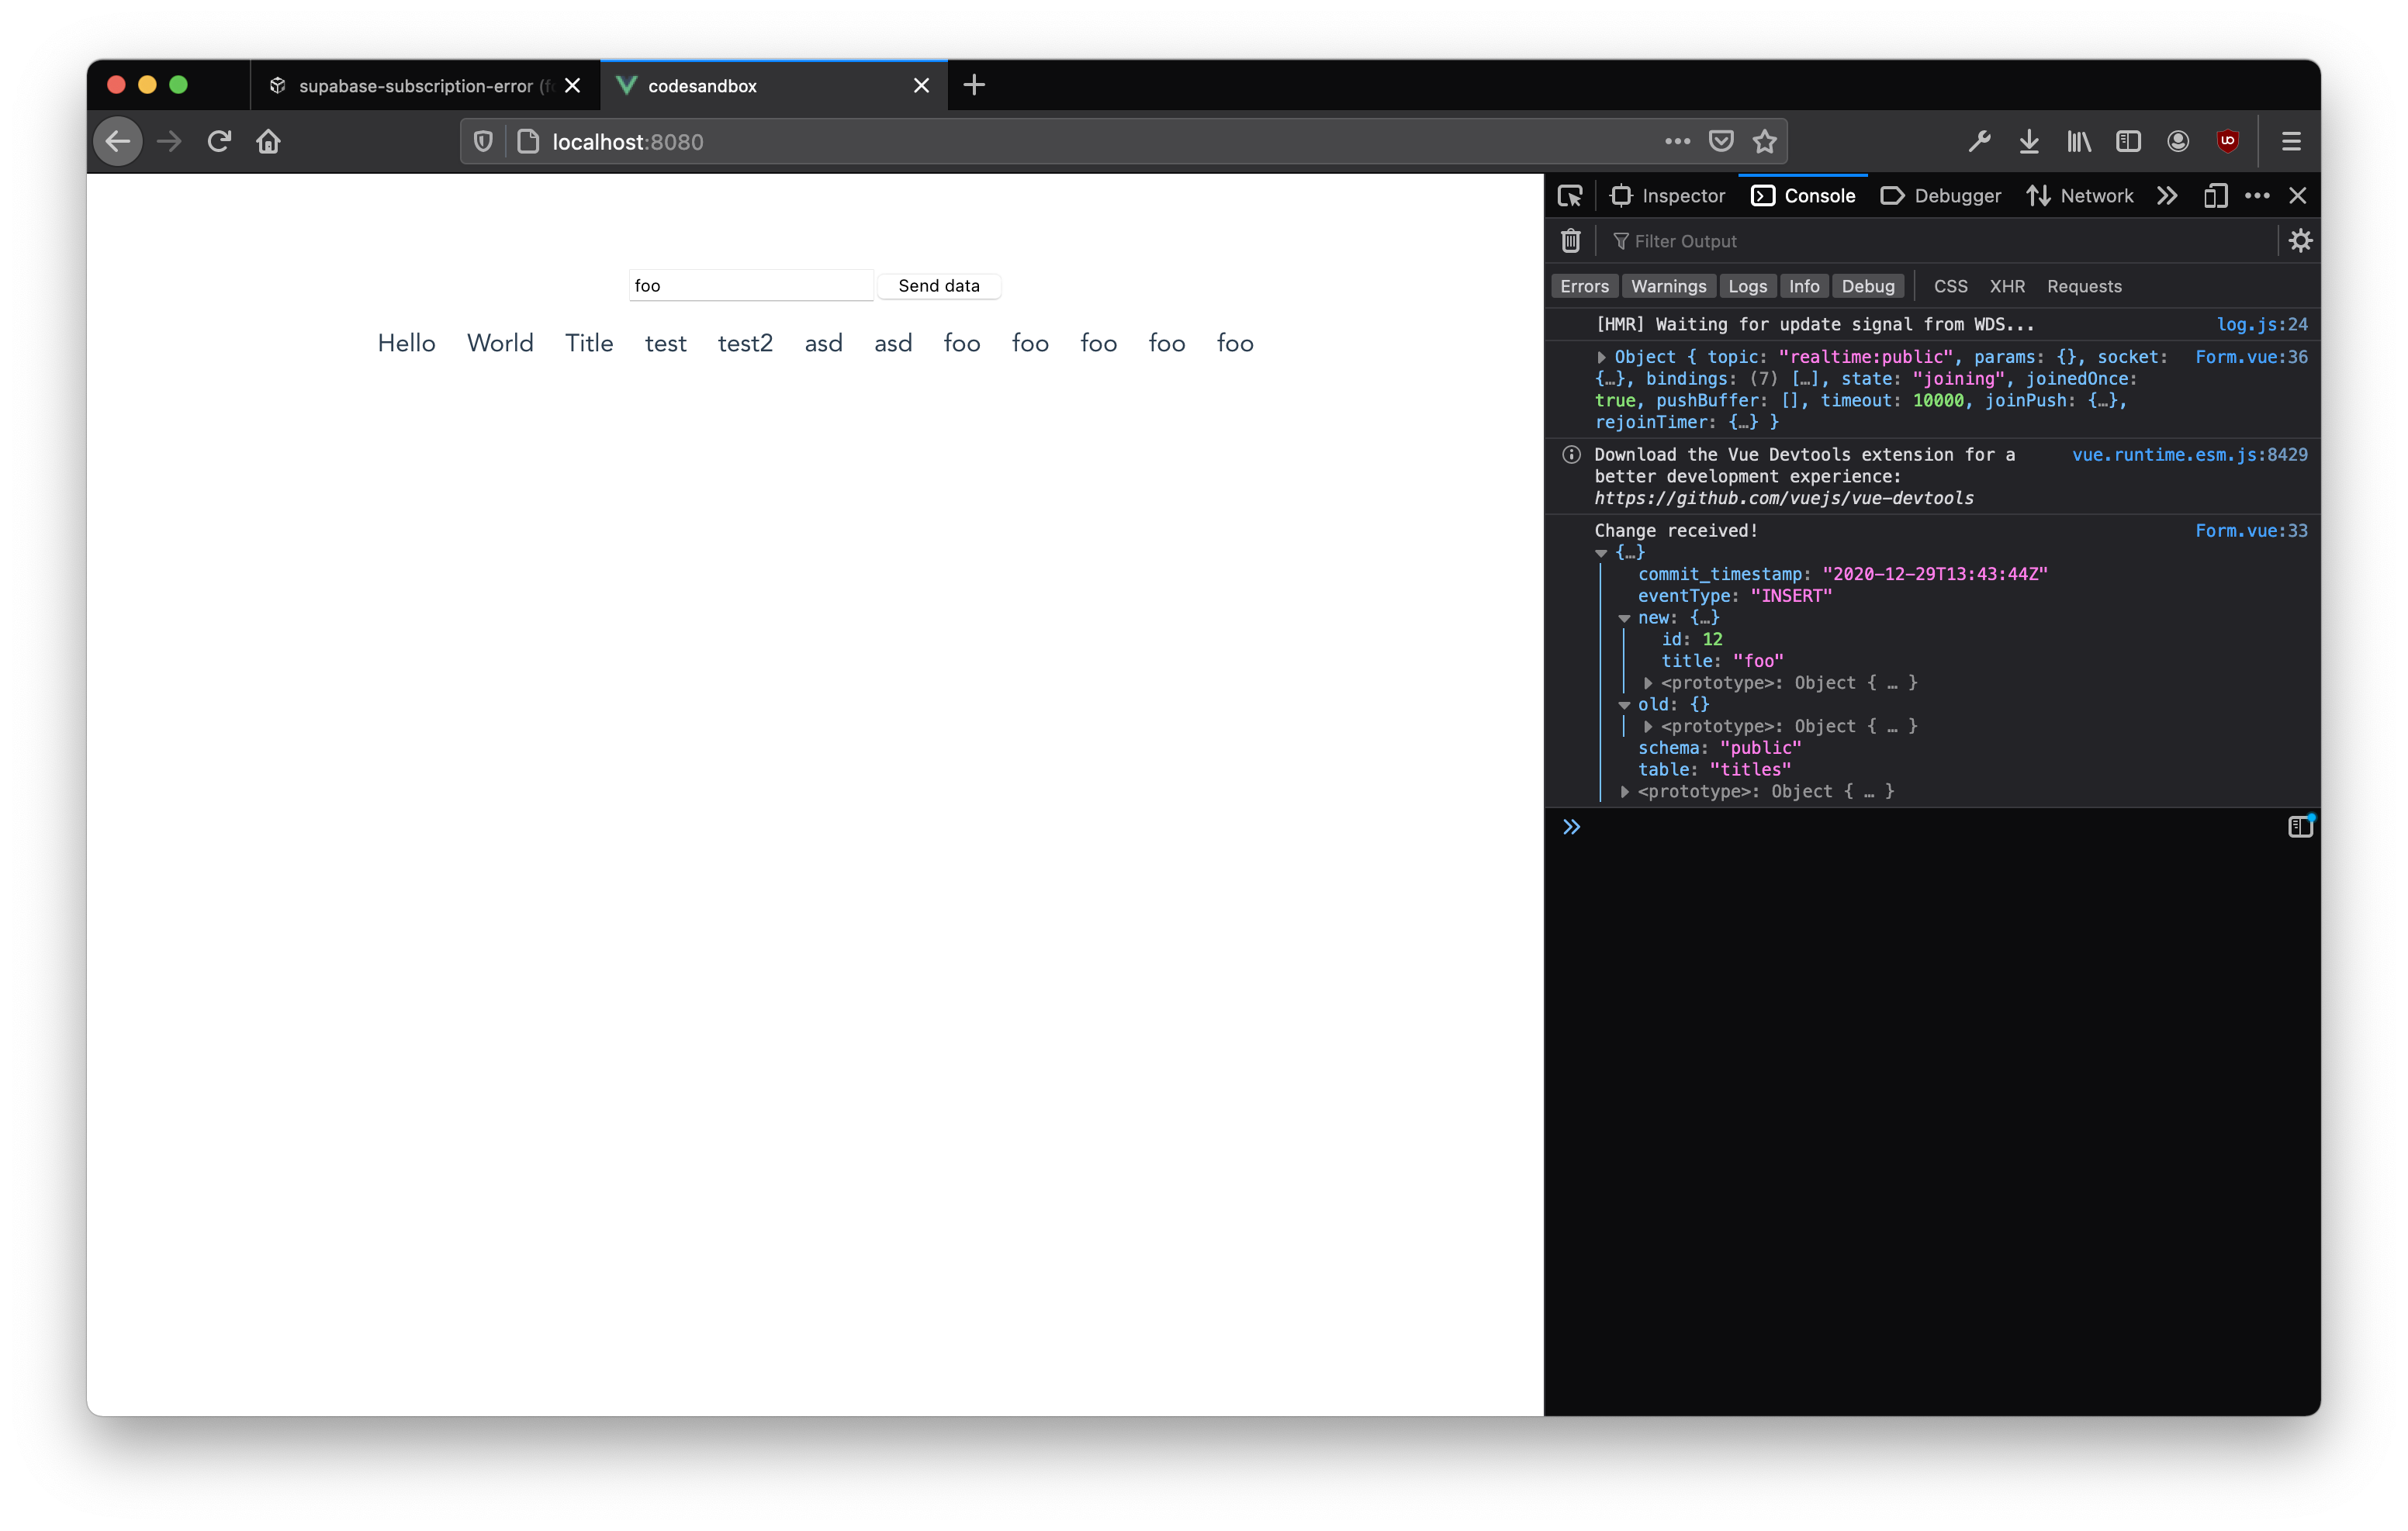The width and height of the screenshot is (2408, 1531).
Task: Toggle the Info filter in console
Action: (x=1803, y=286)
